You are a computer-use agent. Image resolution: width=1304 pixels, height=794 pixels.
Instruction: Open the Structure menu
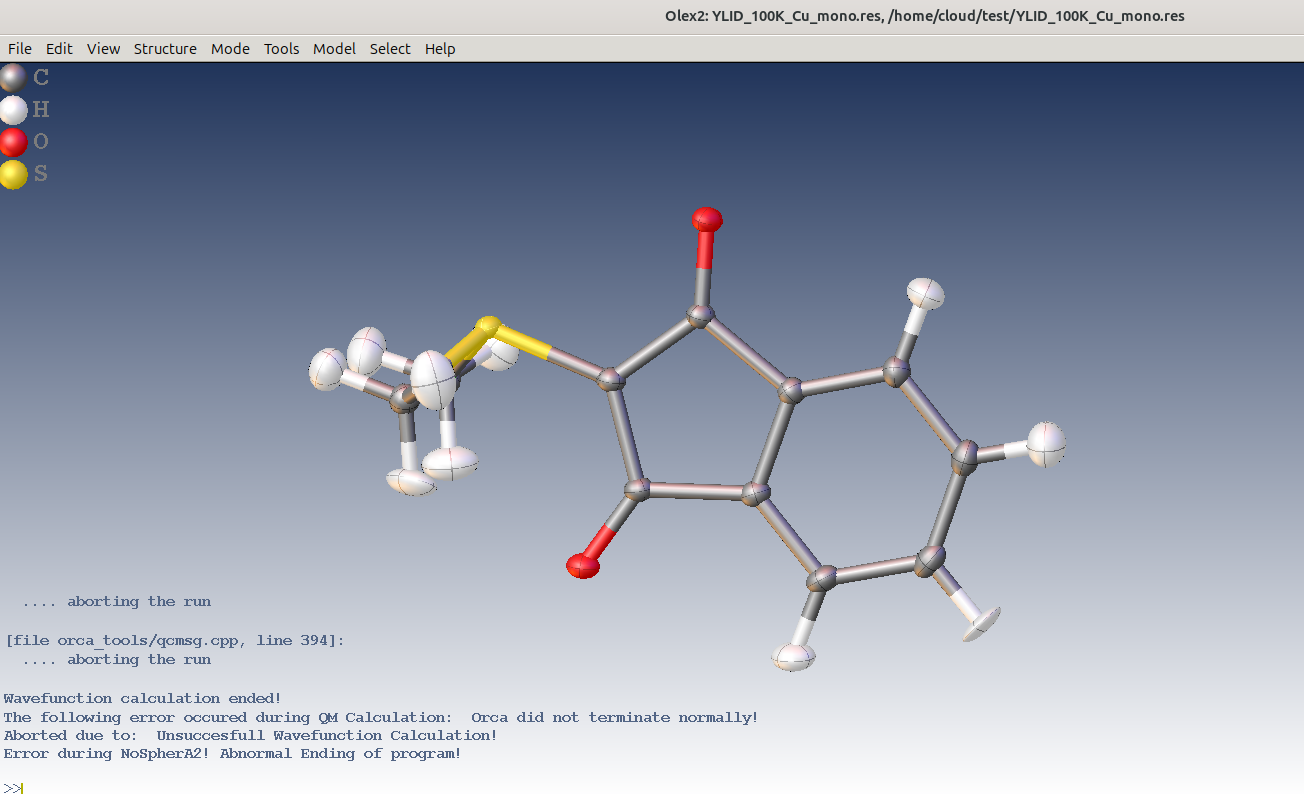(x=165, y=49)
